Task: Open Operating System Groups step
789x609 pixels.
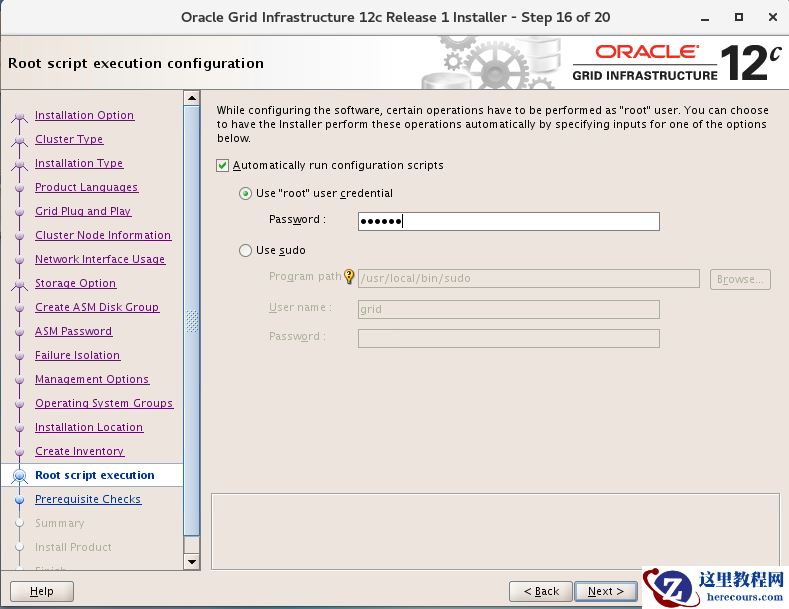Action: tap(104, 403)
